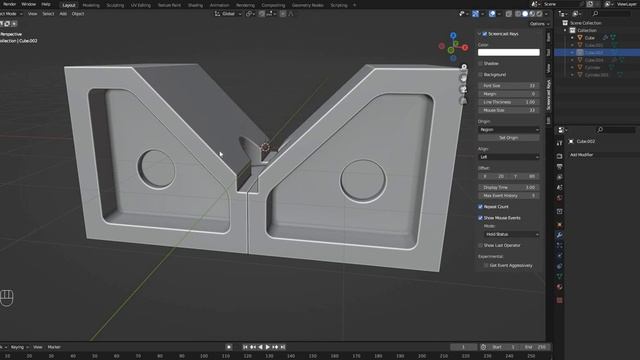
Task: Open the Align Left dropdown
Action: pyautogui.click(x=509, y=157)
